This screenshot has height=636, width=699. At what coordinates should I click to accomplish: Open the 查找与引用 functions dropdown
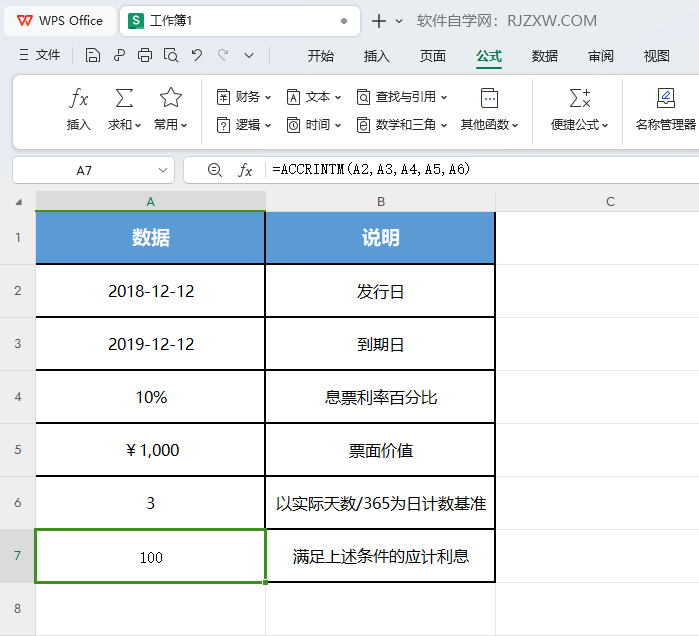[x=402, y=97]
